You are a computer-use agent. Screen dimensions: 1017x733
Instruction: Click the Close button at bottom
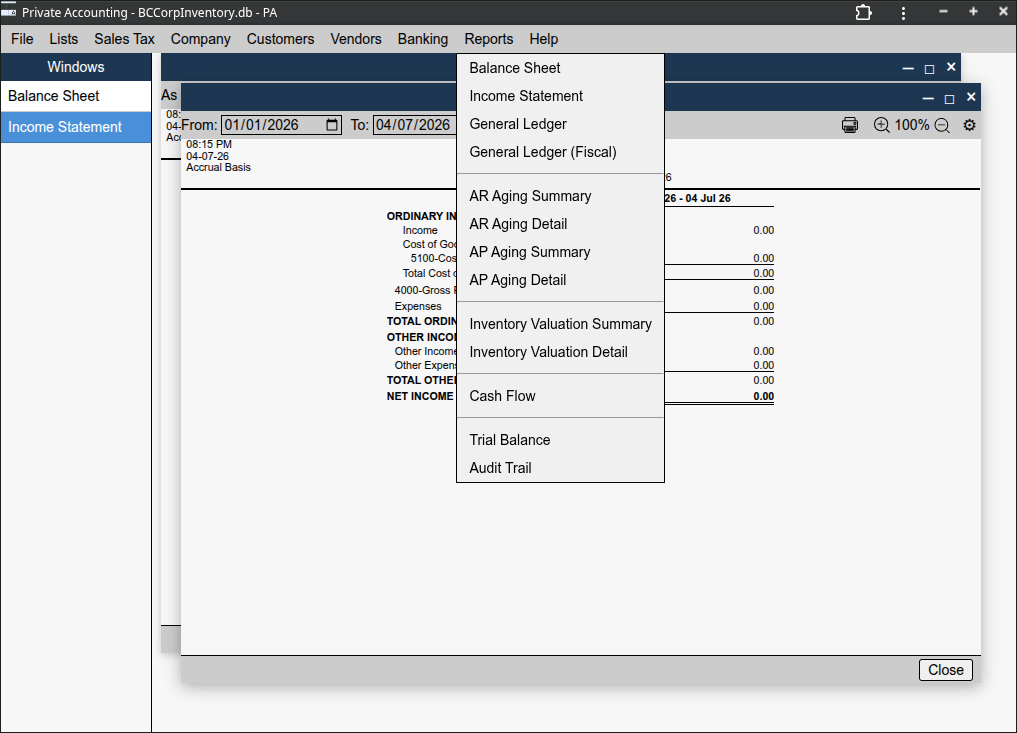[946, 670]
